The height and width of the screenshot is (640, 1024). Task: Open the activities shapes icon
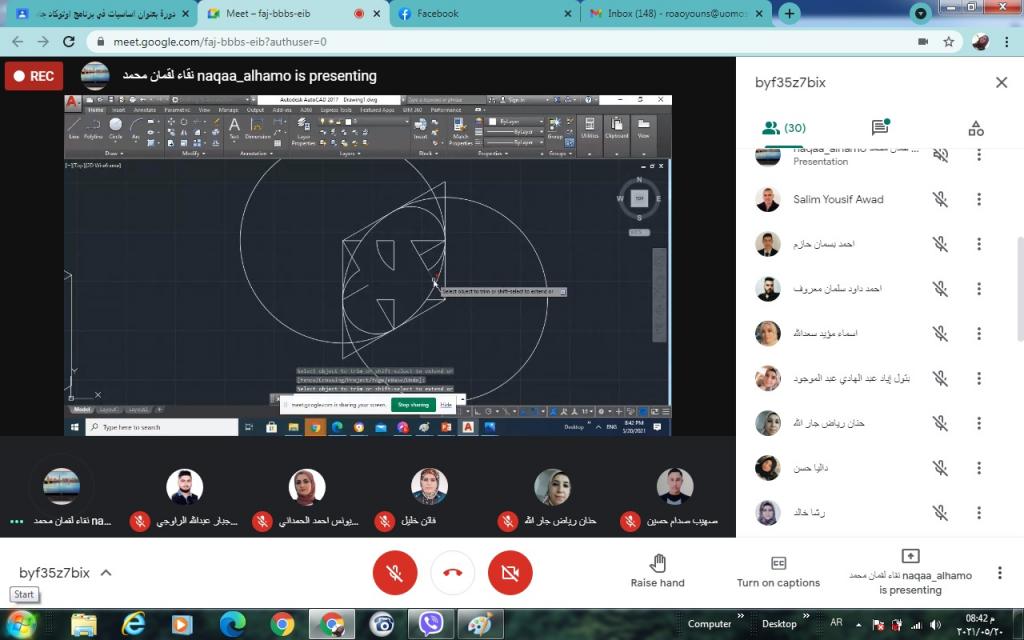(x=976, y=128)
